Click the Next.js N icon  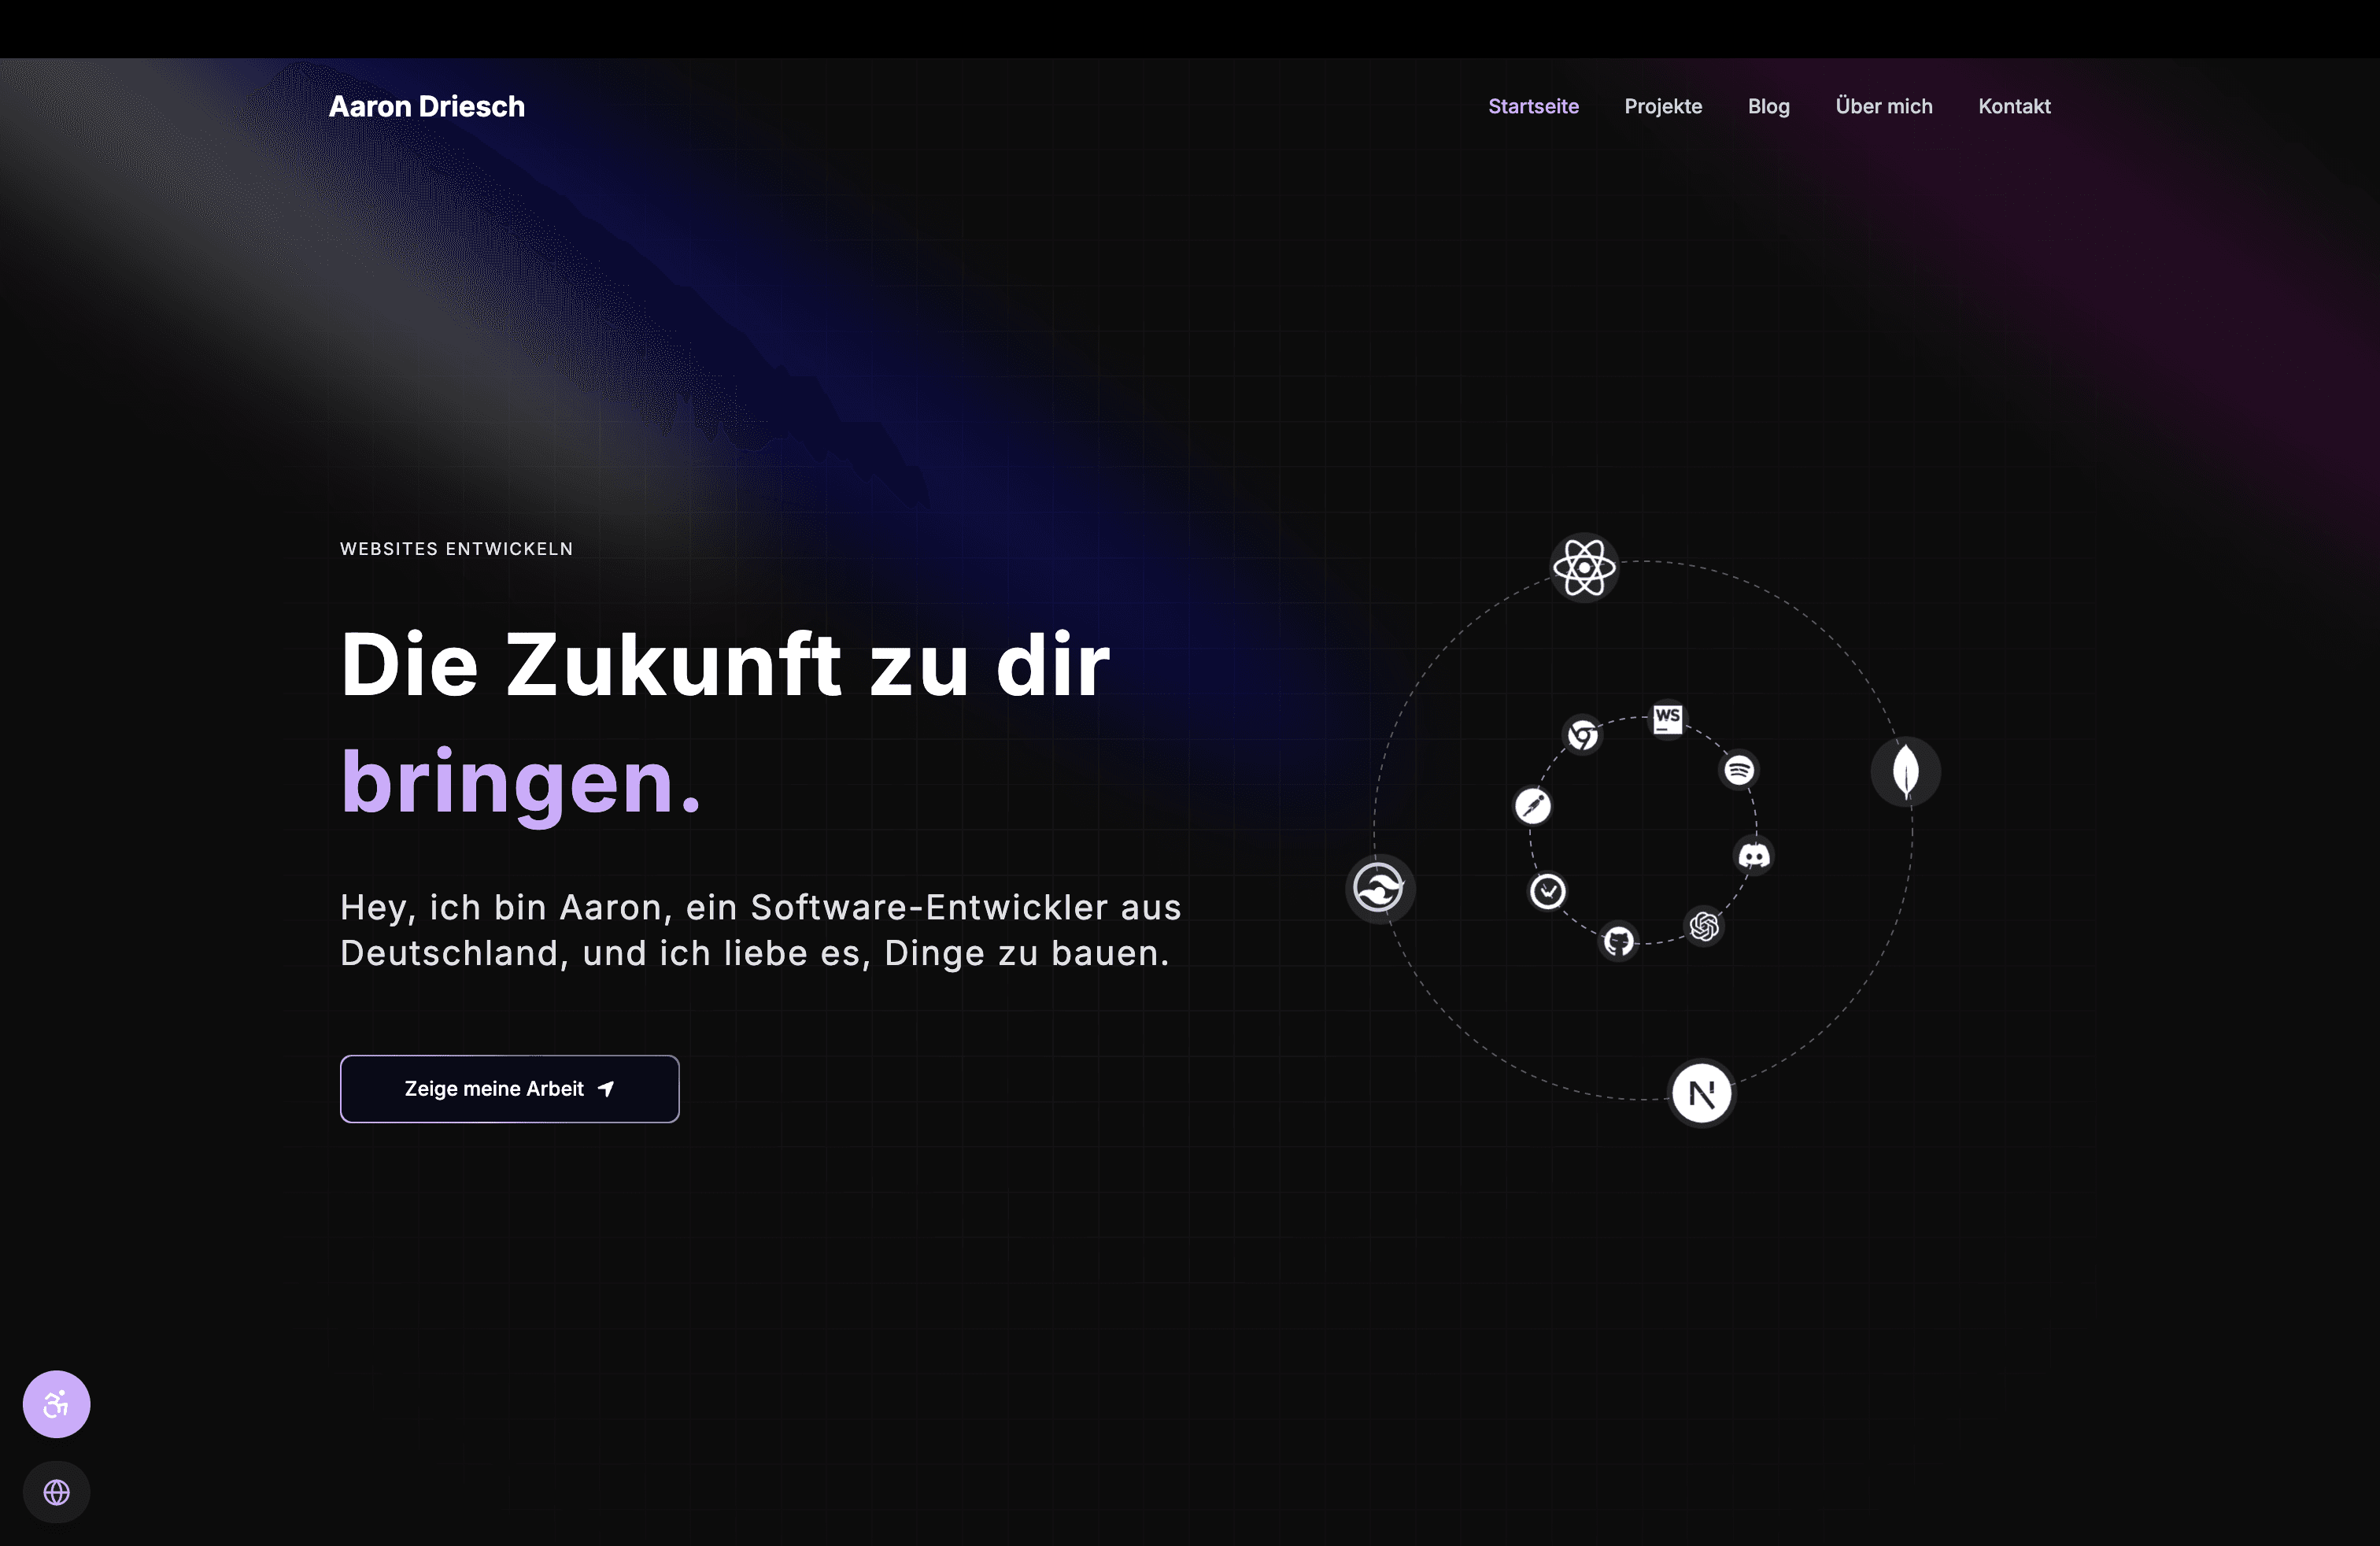tap(1702, 1093)
